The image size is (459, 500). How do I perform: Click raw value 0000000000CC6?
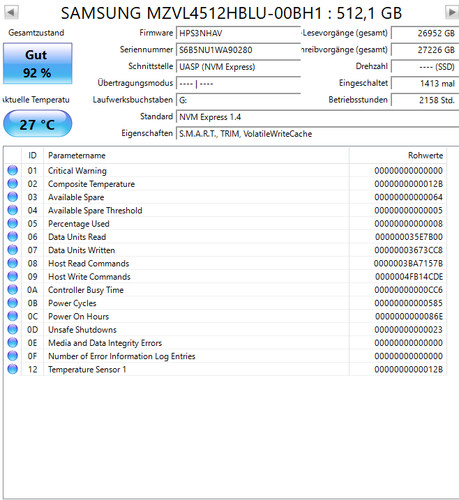(409, 290)
